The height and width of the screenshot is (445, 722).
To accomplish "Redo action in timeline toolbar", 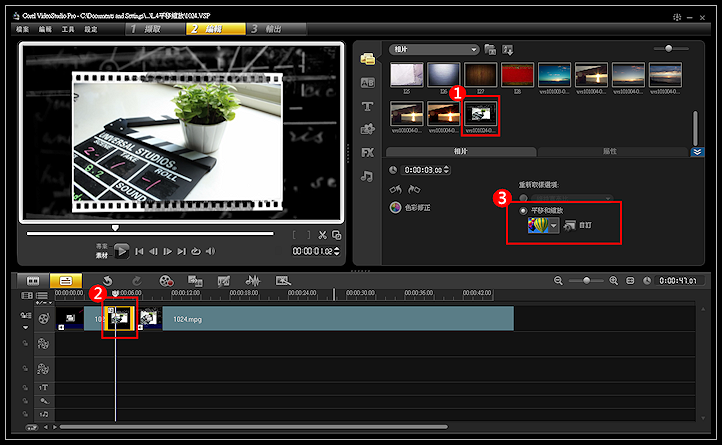I will pyautogui.click(x=137, y=281).
